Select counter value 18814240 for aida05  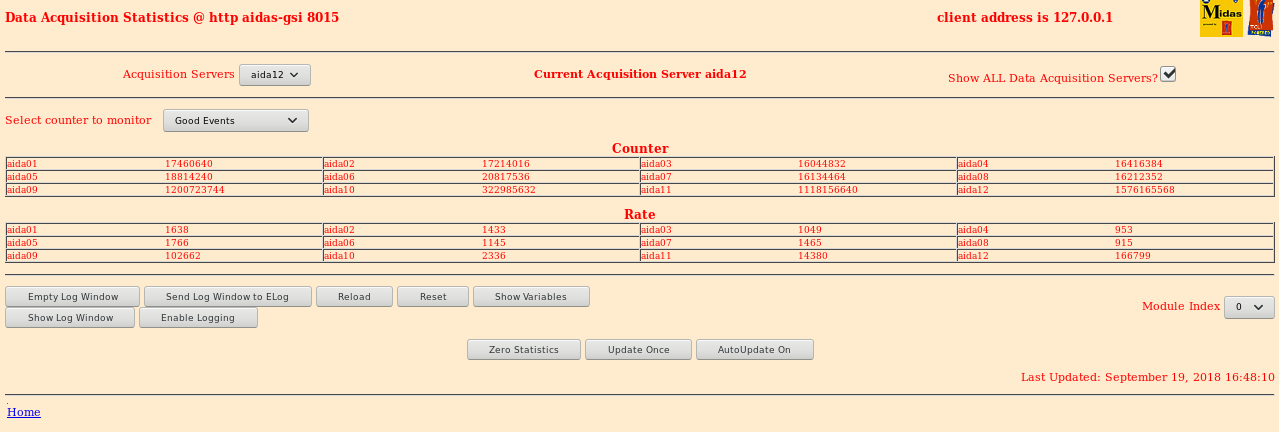pos(189,177)
